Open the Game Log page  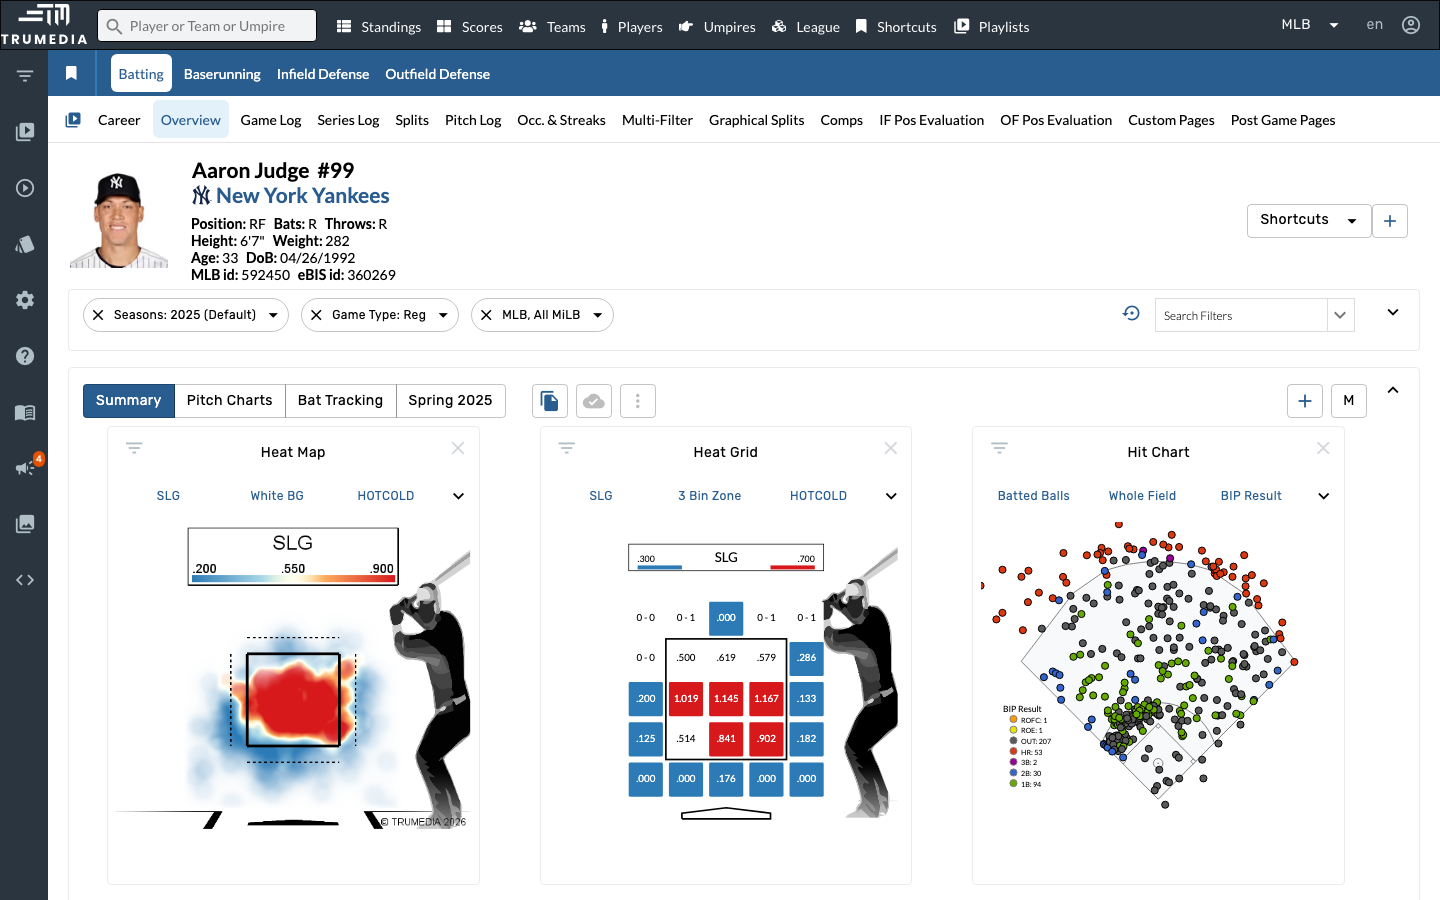pos(270,120)
